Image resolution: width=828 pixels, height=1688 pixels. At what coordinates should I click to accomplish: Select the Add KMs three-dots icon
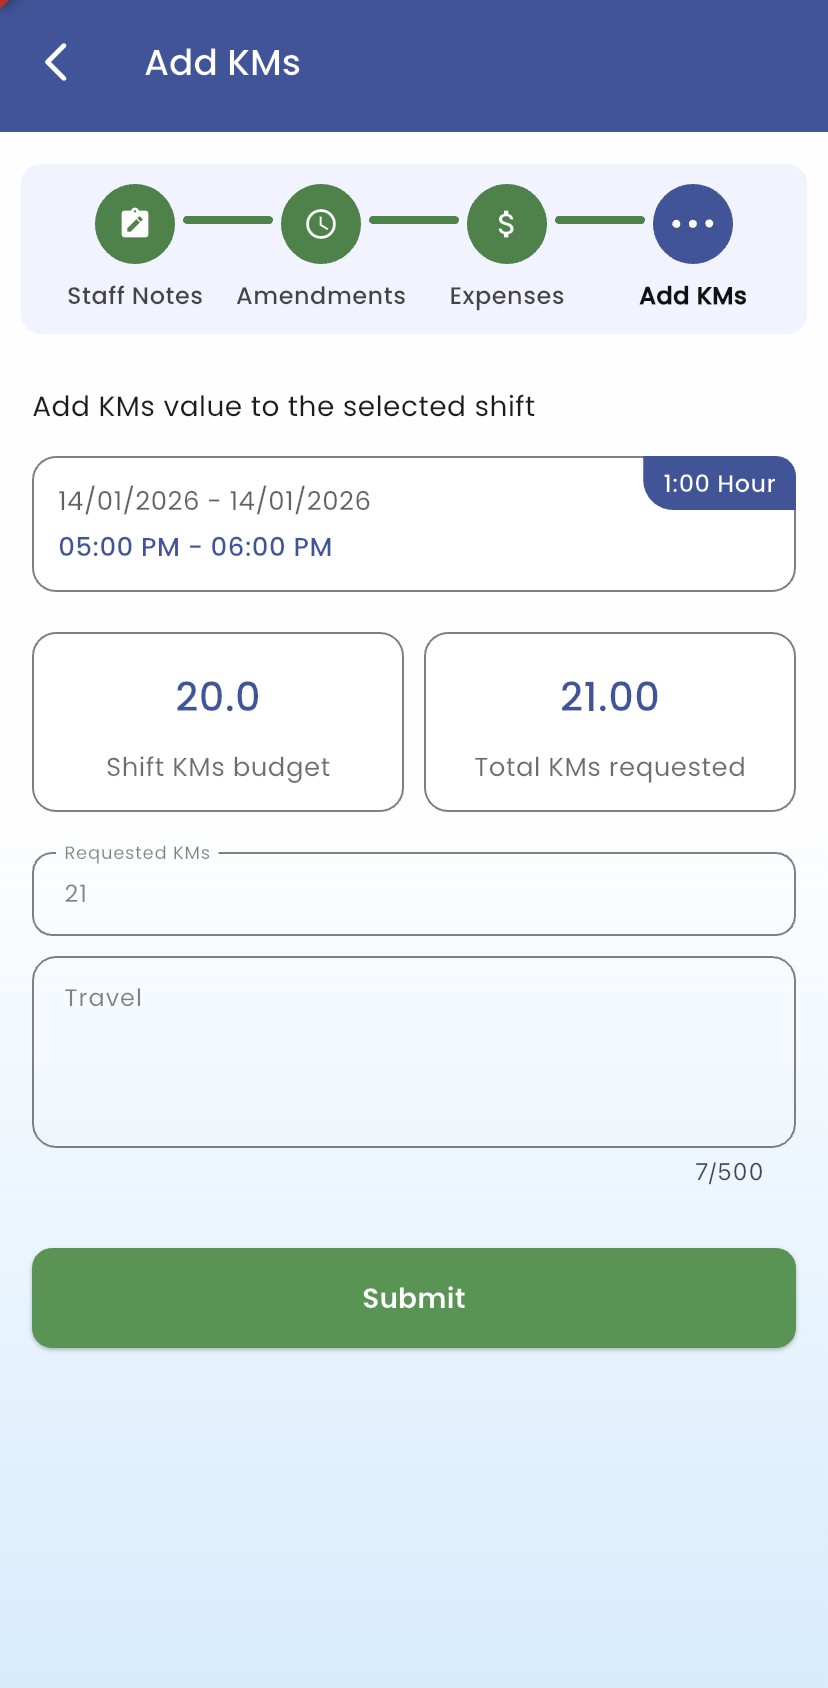pyautogui.click(x=693, y=224)
